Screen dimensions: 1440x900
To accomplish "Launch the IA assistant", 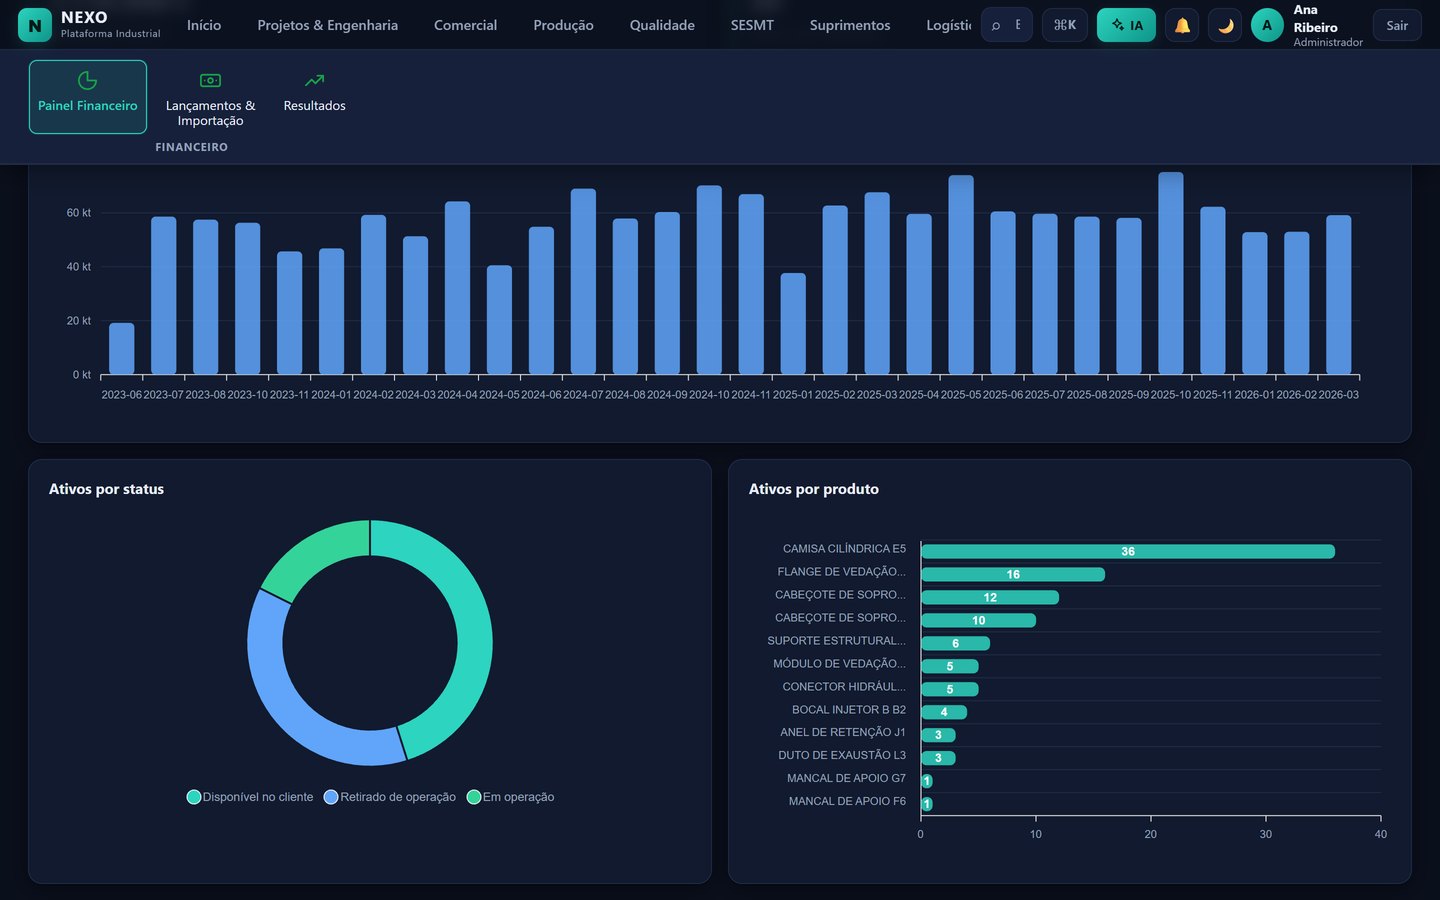I will pos(1126,25).
